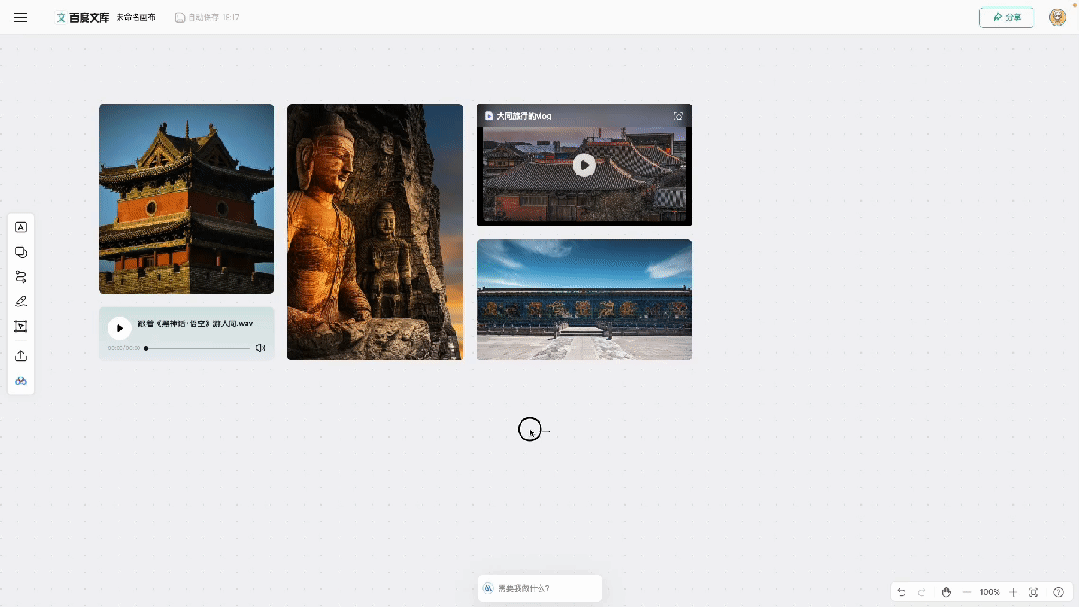Click the untitled canvas name text

[136, 17]
